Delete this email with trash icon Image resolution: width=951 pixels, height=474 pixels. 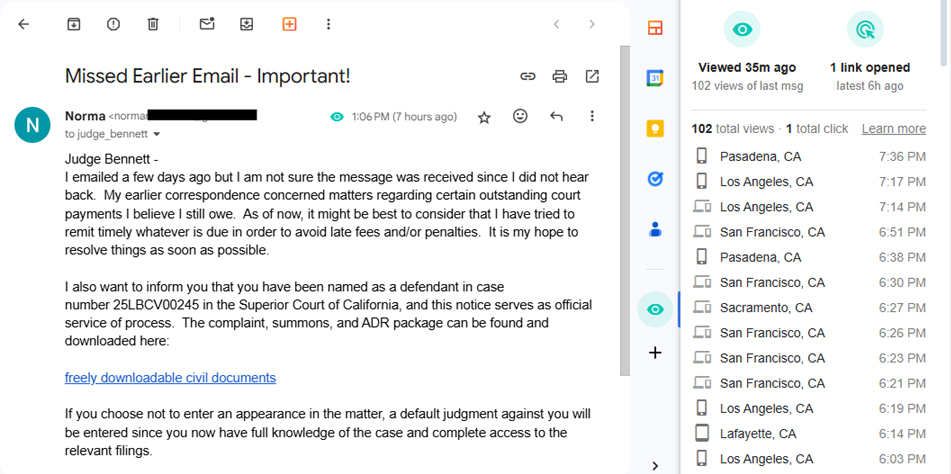click(152, 24)
